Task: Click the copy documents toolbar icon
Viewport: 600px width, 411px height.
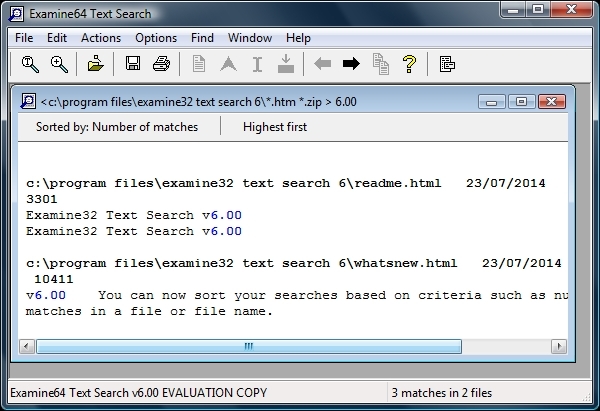Action: (x=380, y=65)
